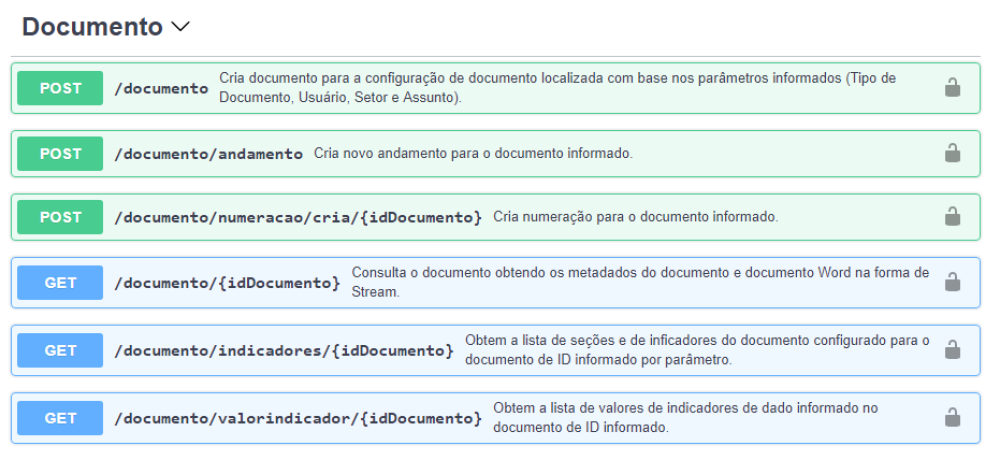Select /documento/indicadores/{idDocumento} path text
The height and width of the screenshot is (460, 1000).
coord(284,350)
